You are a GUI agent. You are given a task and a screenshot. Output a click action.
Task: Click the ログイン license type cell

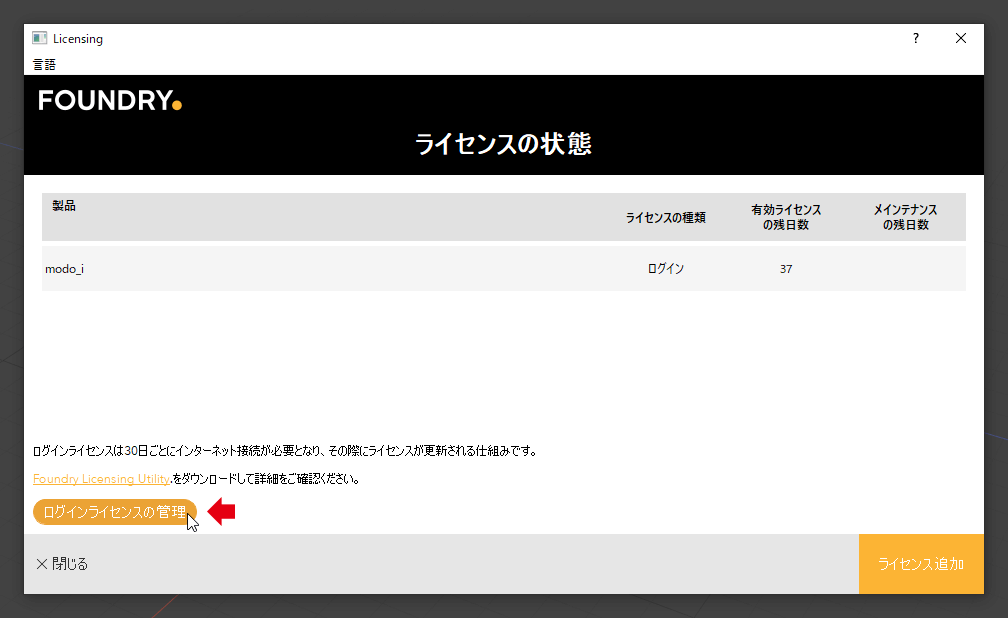click(665, 269)
